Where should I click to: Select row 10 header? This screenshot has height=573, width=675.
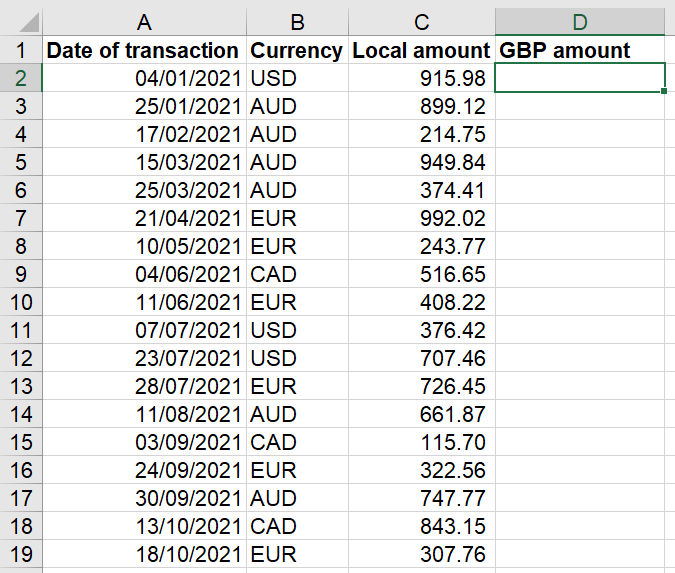point(21,302)
